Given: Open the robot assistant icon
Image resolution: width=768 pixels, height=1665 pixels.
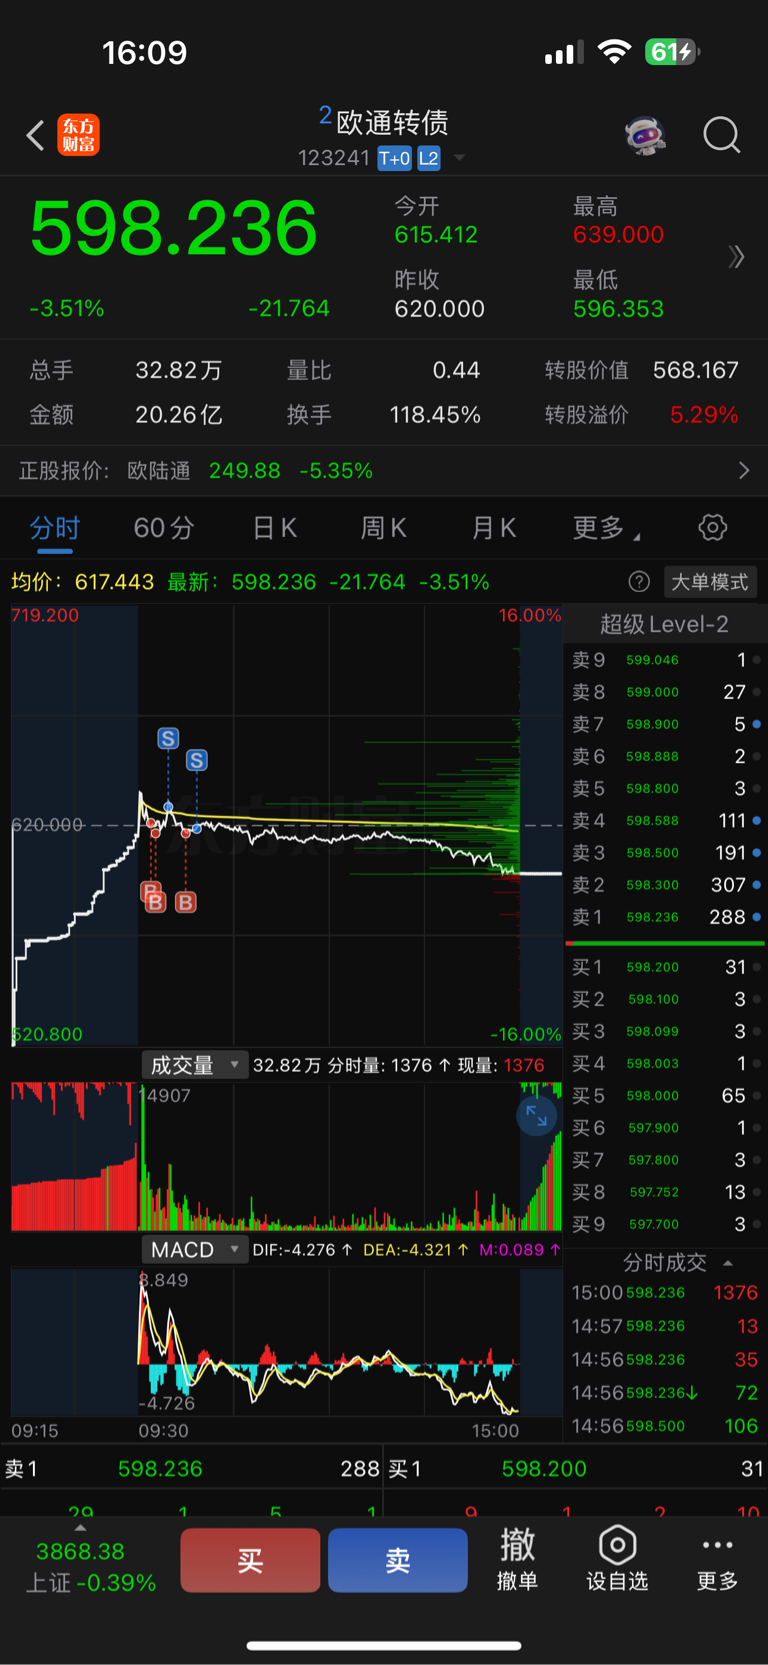Looking at the screenshot, I should 646,135.
